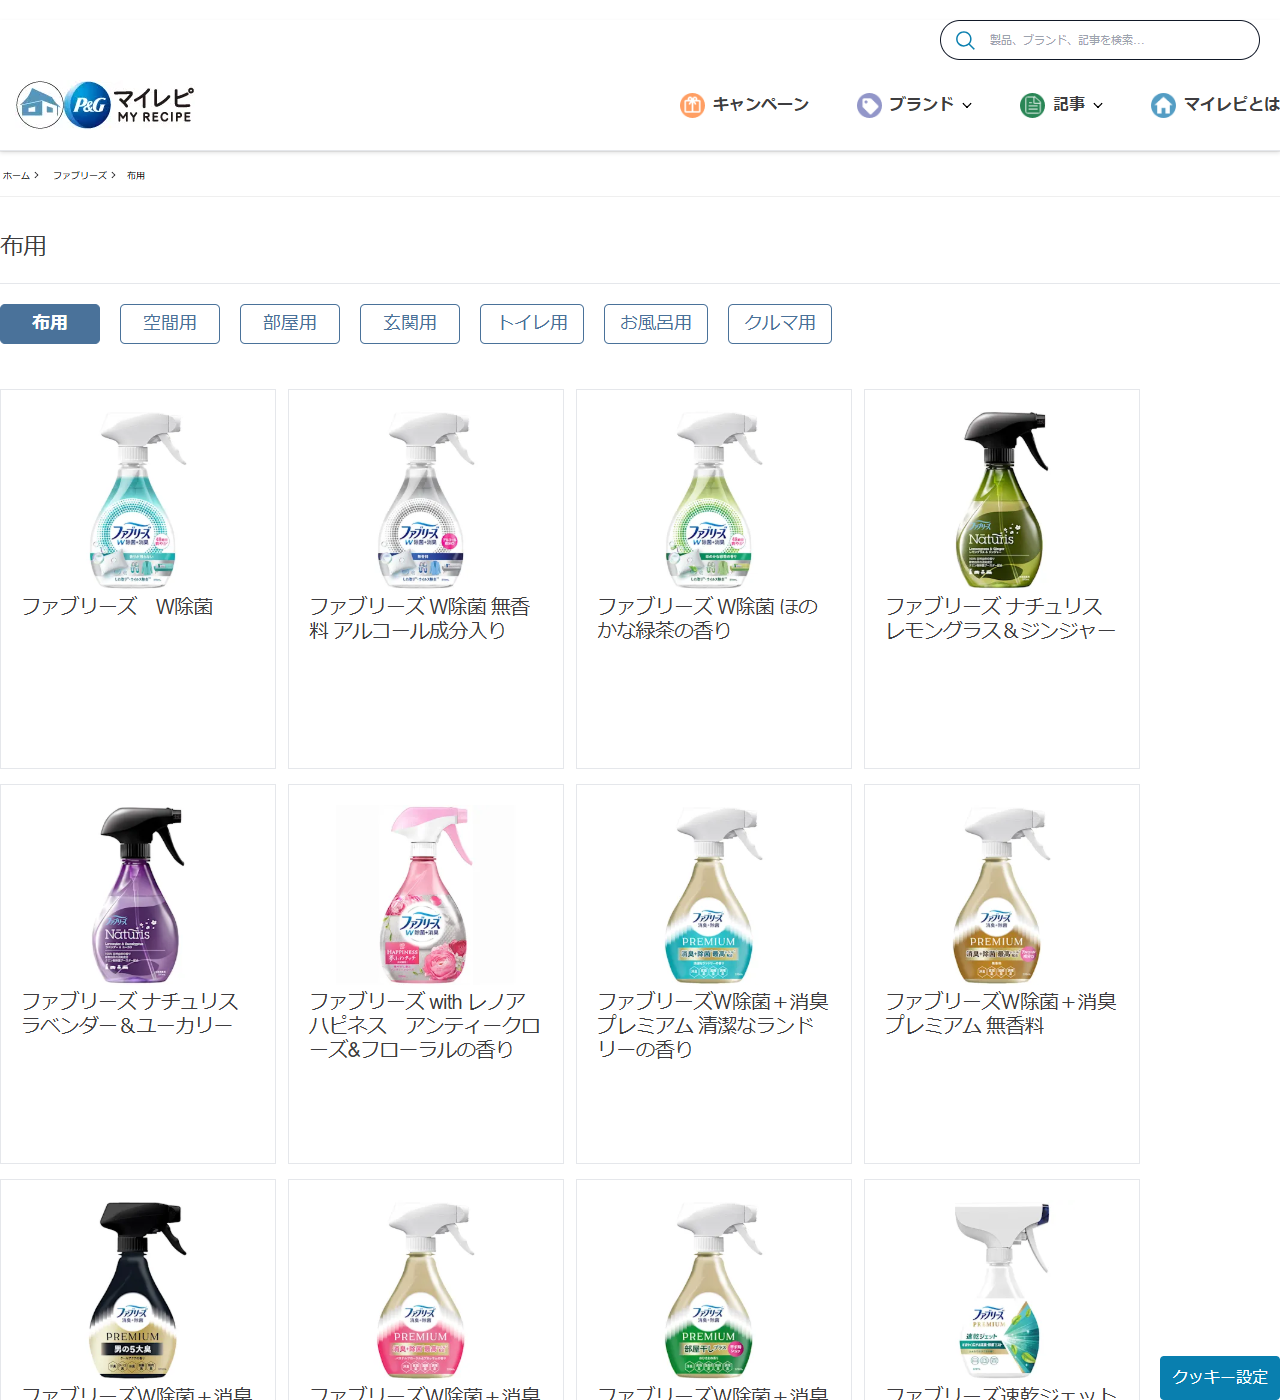
Task: Go to ファブリーズ breadcrumb link
Action: (x=80, y=176)
